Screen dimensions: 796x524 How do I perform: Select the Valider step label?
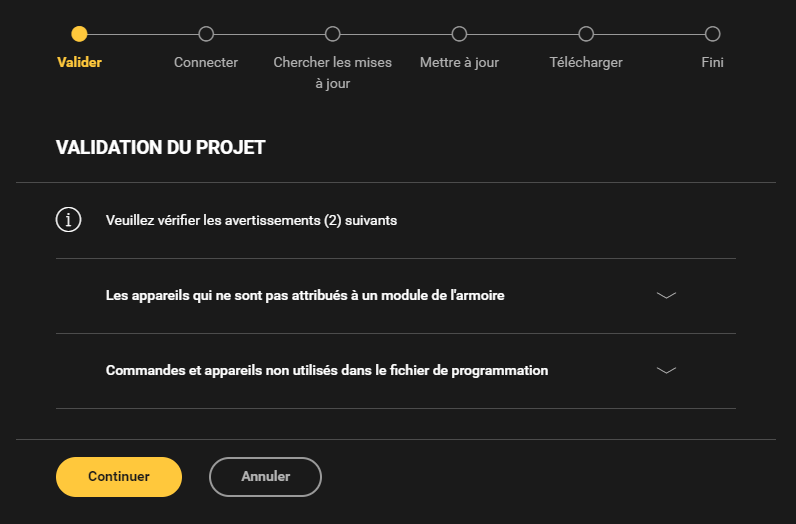pyautogui.click(x=80, y=63)
